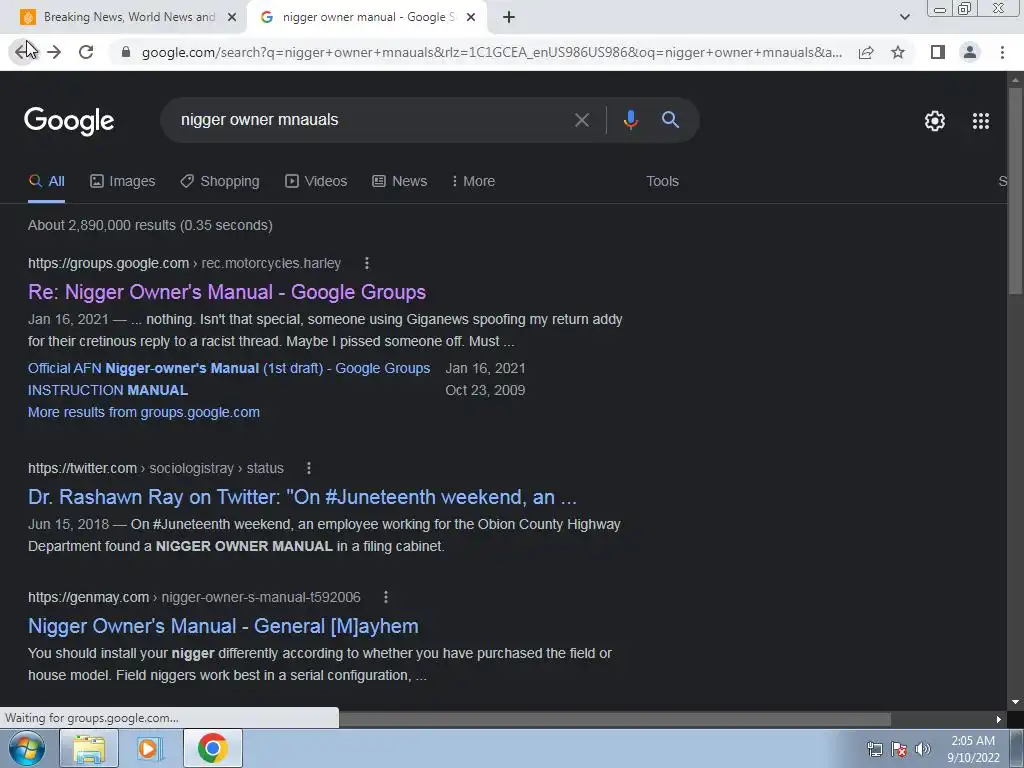Open the General [M]ayhem result link
Screen dimensions: 1024x768
[223, 626]
